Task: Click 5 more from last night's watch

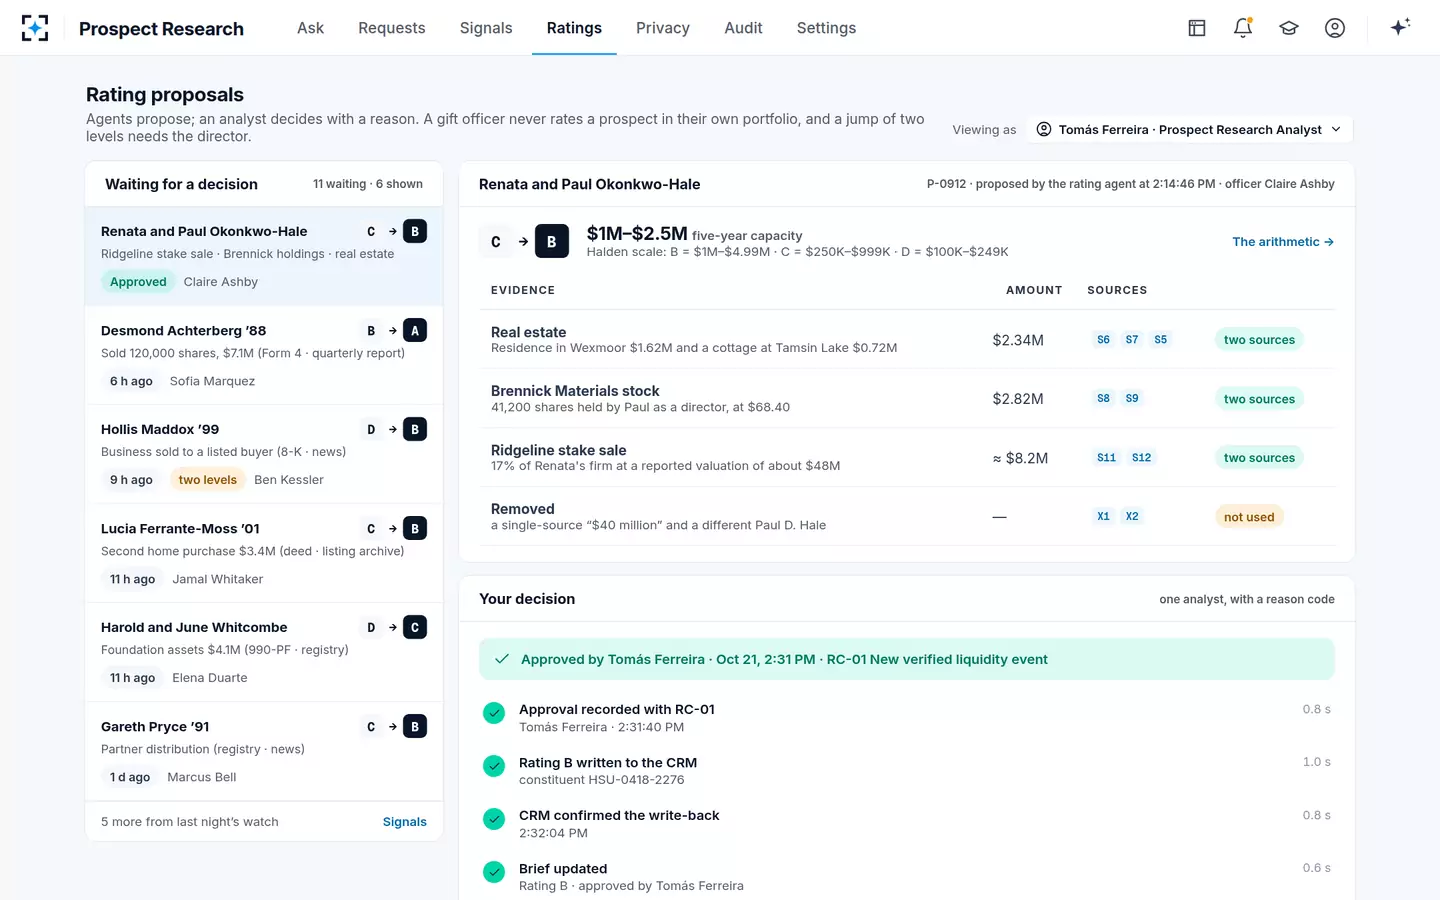Action: [190, 822]
